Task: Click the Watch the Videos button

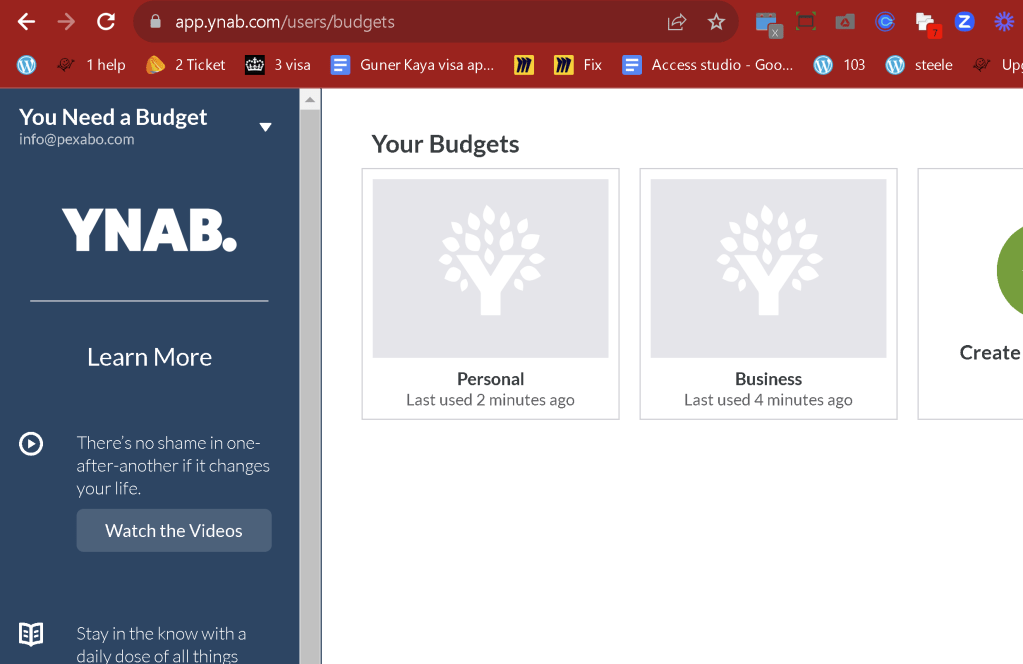Action: coord(174,530)
